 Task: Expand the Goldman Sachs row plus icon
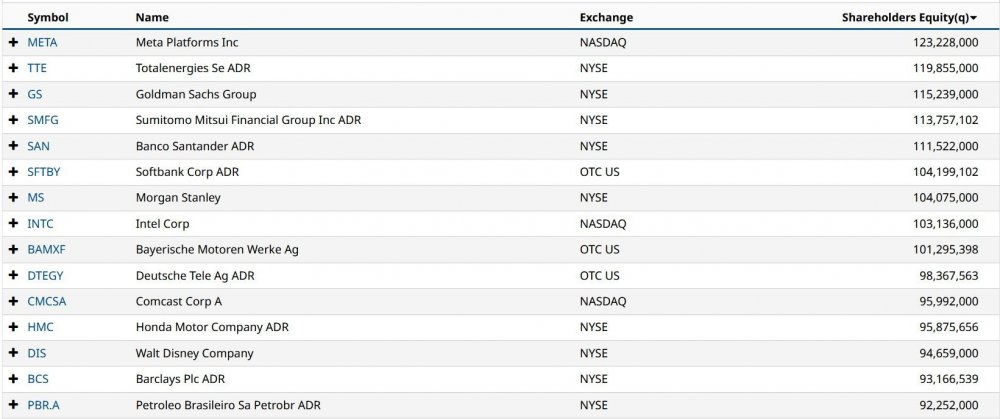(x=13, y=95)
